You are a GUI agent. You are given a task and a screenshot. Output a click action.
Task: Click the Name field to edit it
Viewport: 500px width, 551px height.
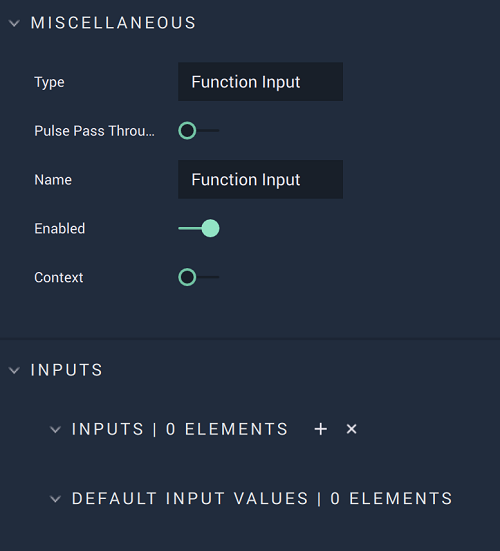(260, 180)
